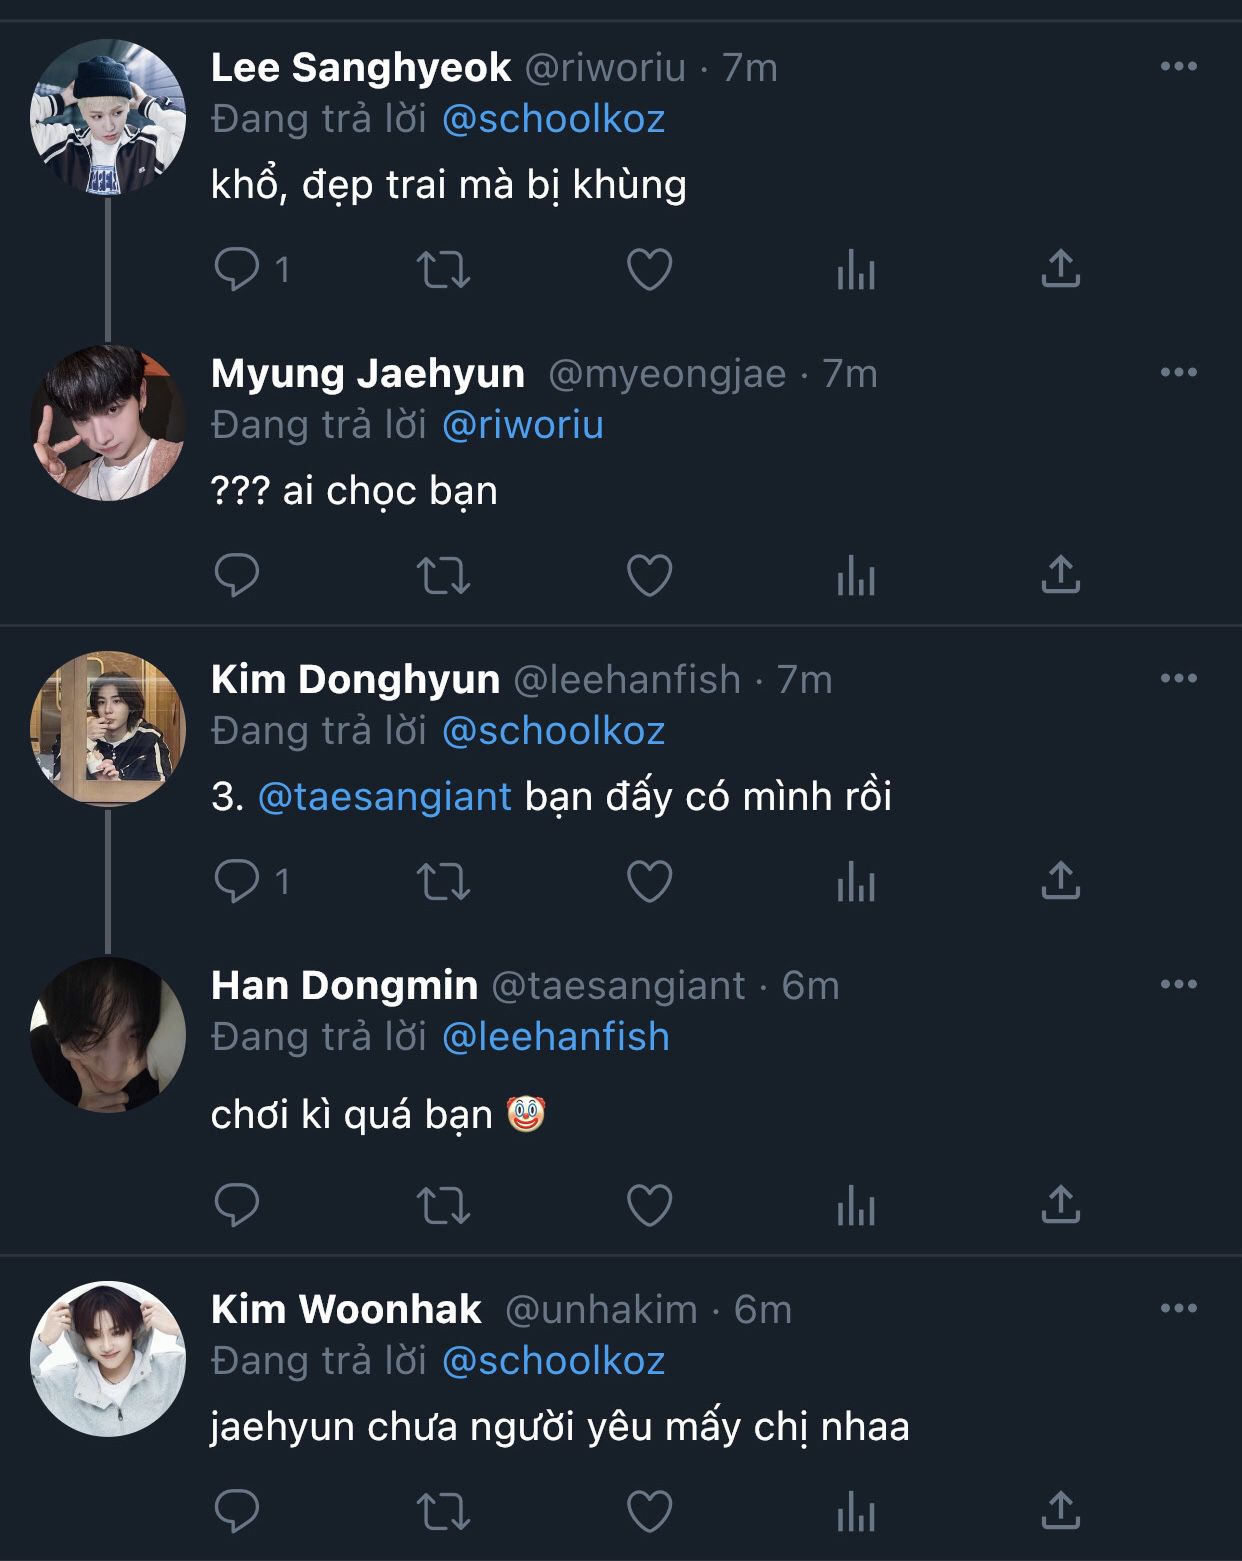The image size is (1242, 1561).
Task: Tap @leehanfish in Han Dongmin's reply line
Action: click(555, 1037)
